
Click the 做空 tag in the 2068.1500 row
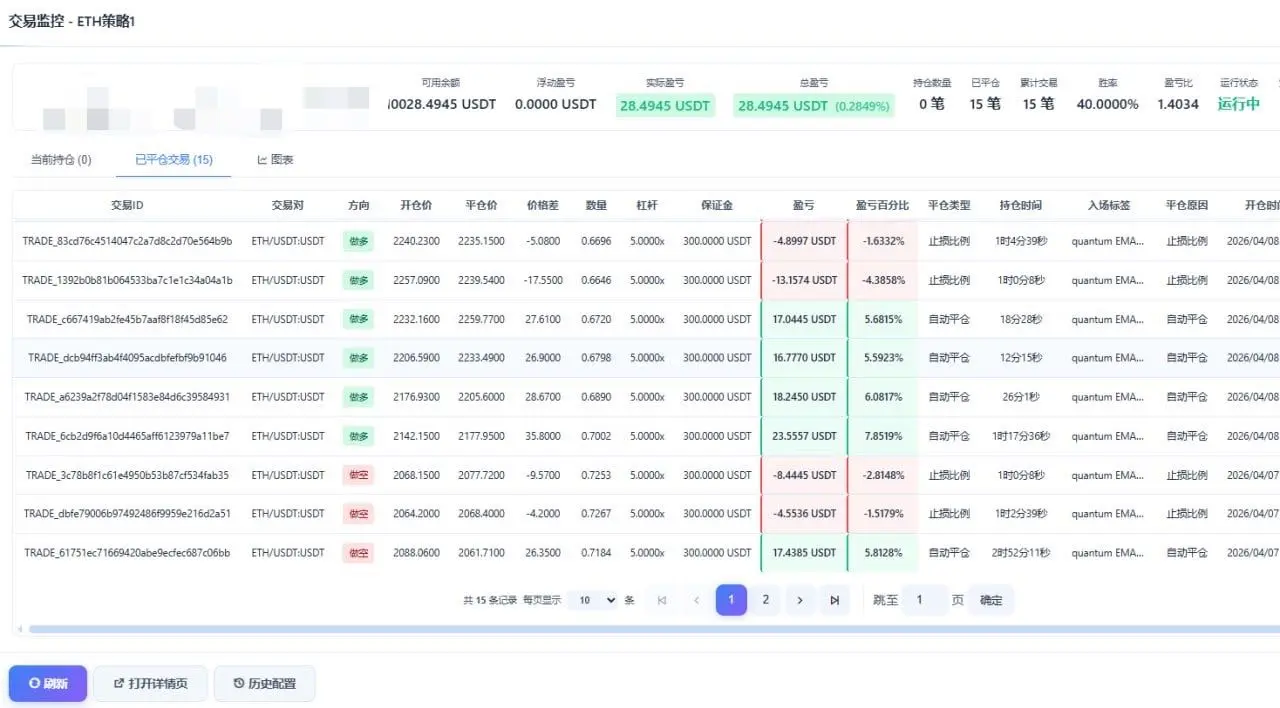pos(358,475)
